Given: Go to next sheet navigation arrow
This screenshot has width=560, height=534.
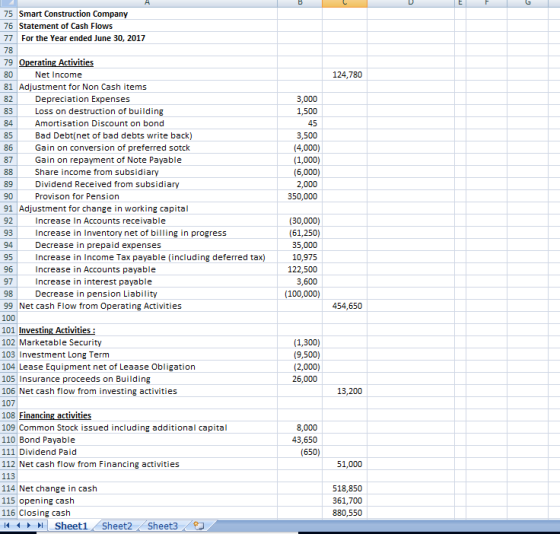Looking at the screenshot, I should coord(30,525).
